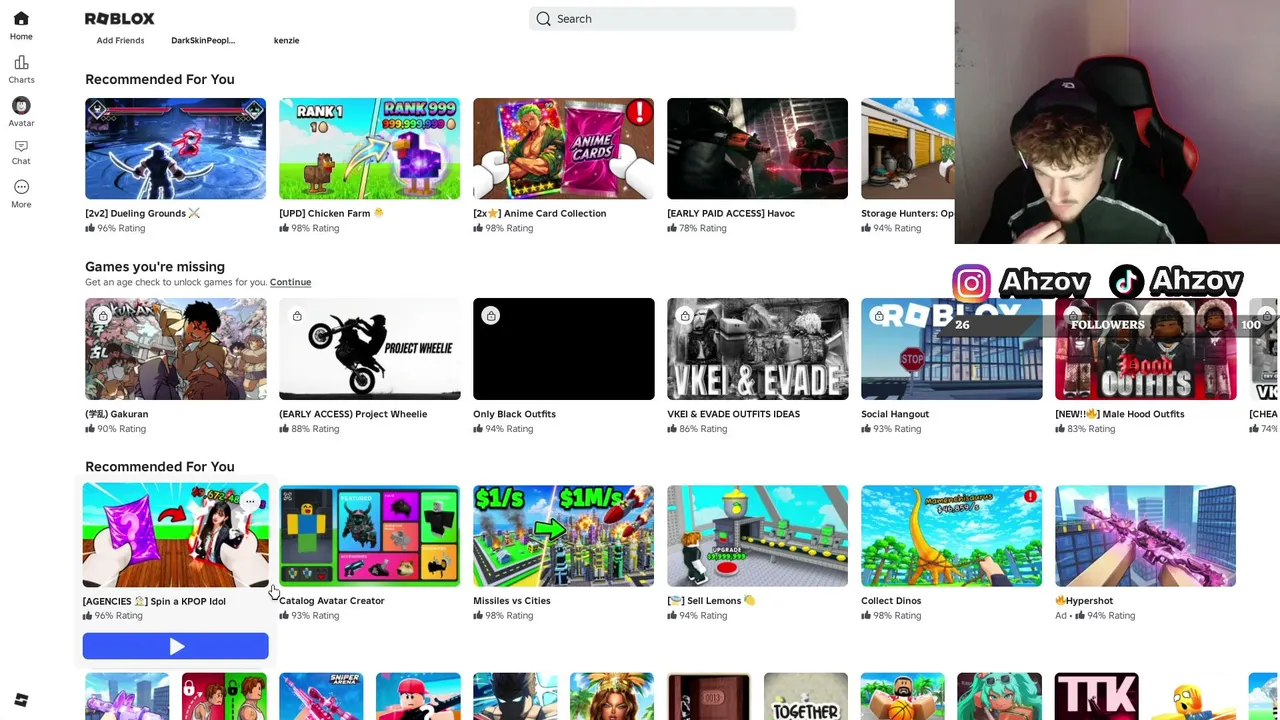Open the Anime Card Collection thumbnail

(563, 149)
